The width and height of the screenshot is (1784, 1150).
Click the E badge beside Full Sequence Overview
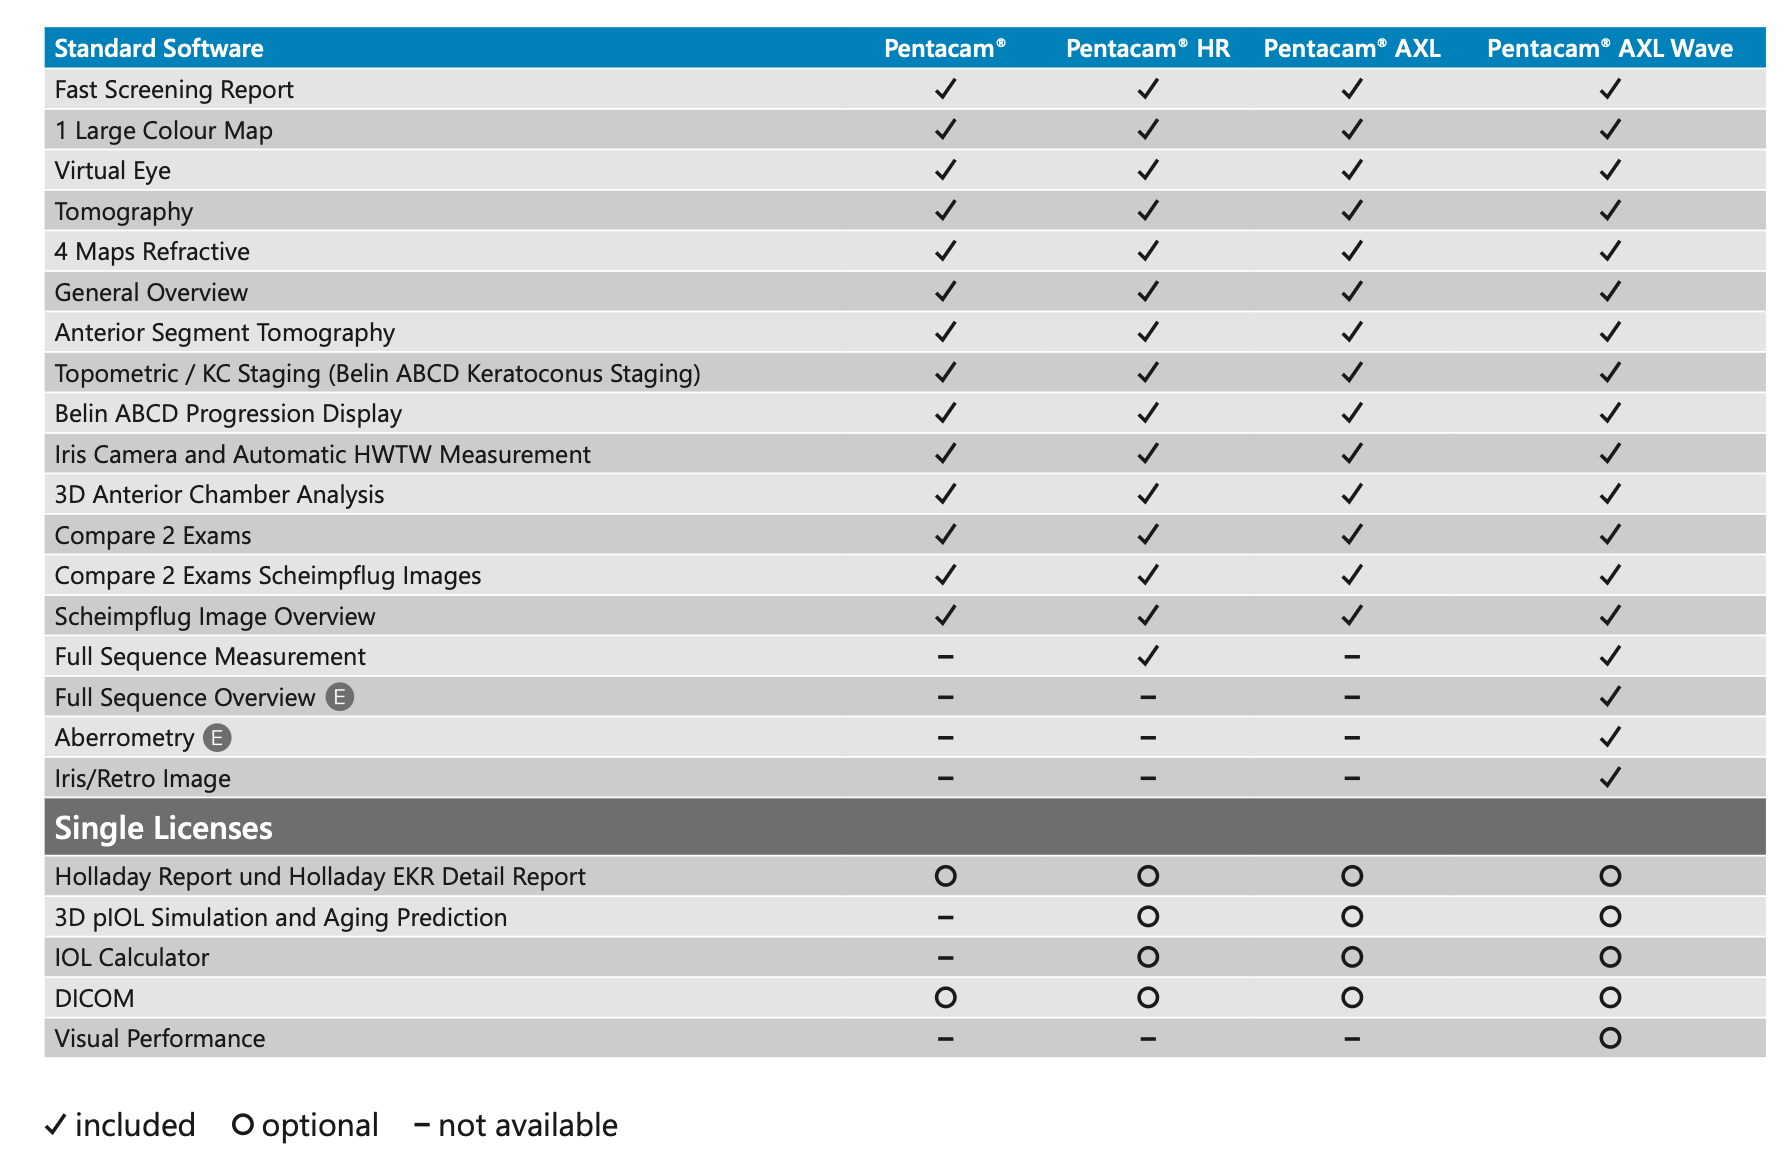[340, 697]
